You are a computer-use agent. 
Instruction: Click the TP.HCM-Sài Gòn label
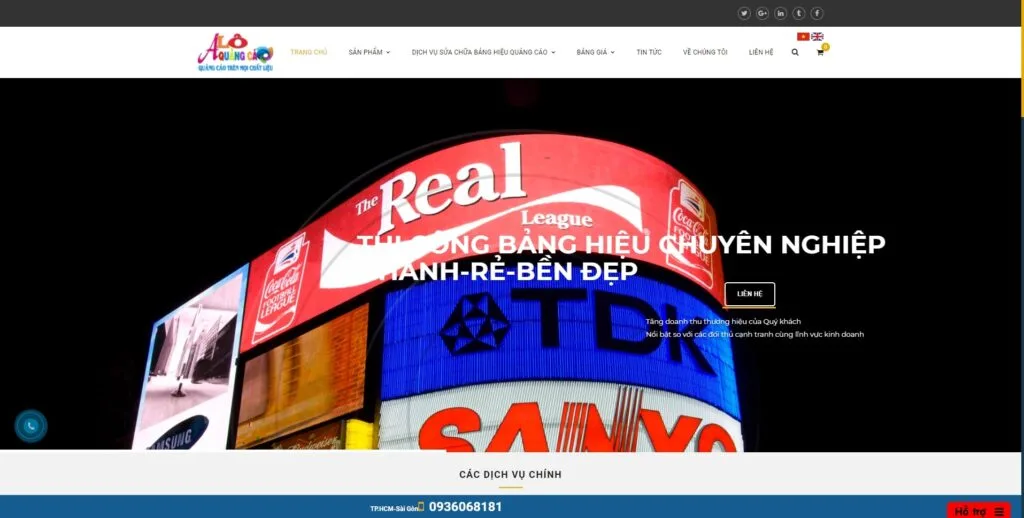tap(393, 508)
